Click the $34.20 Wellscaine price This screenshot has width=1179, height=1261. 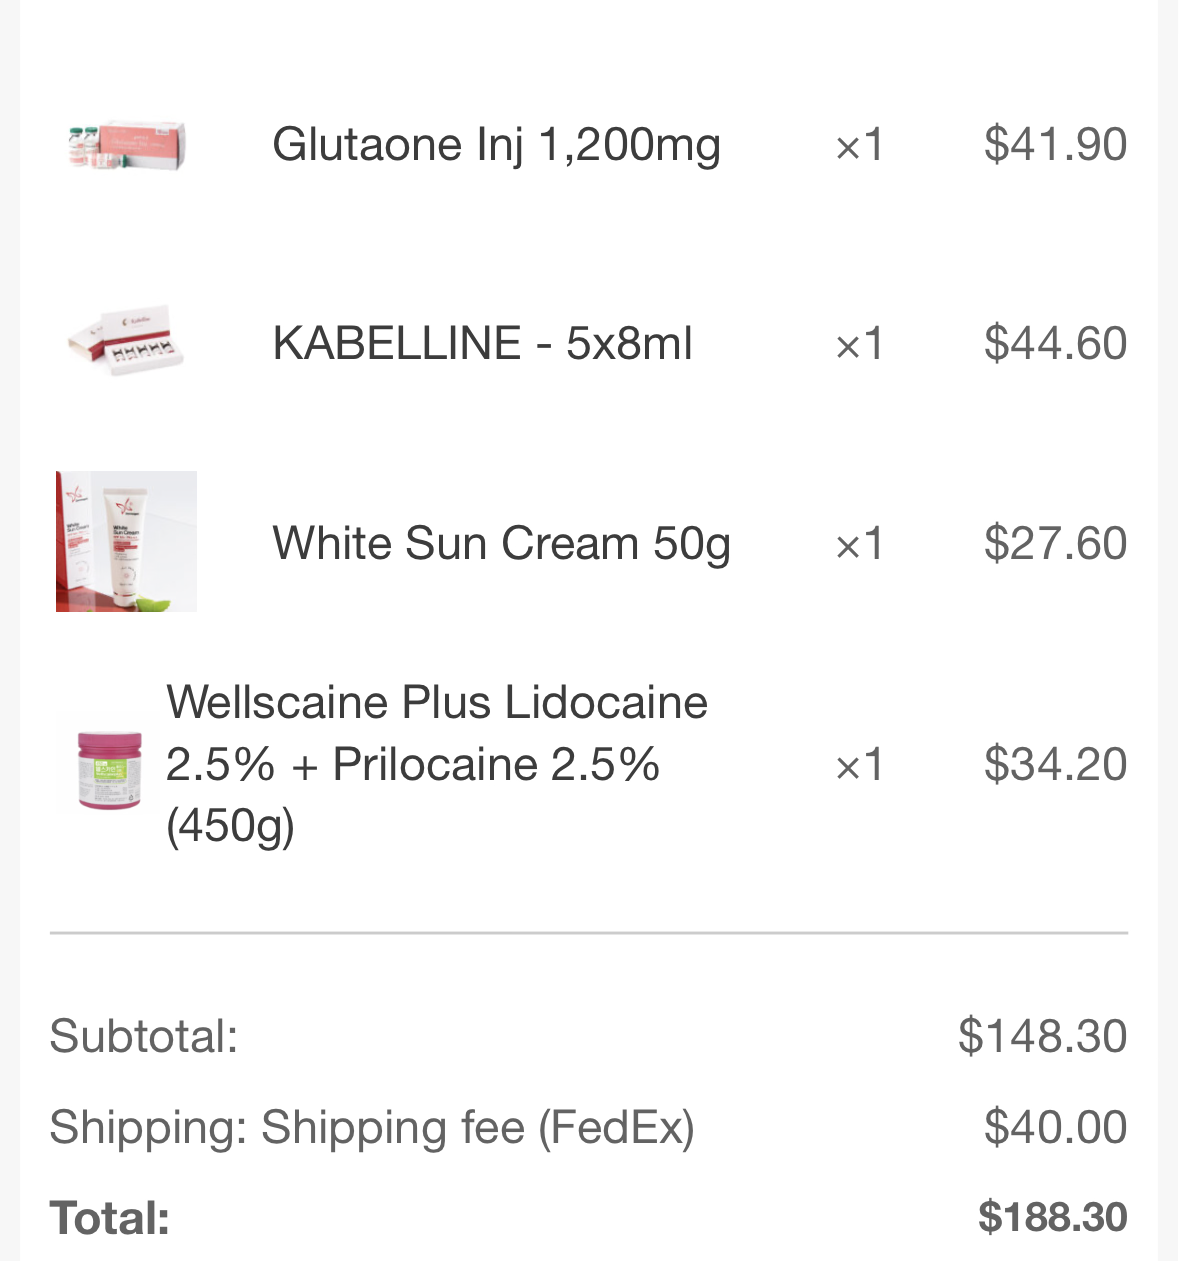(x=1055, y=765)
